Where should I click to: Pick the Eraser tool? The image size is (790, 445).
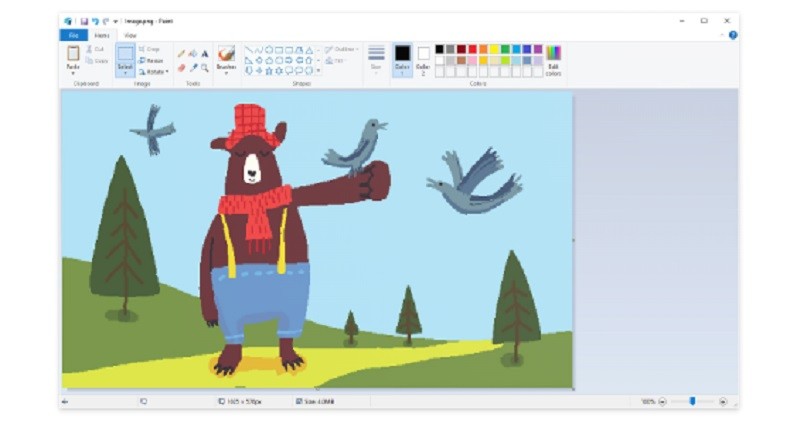click(181, 68)
